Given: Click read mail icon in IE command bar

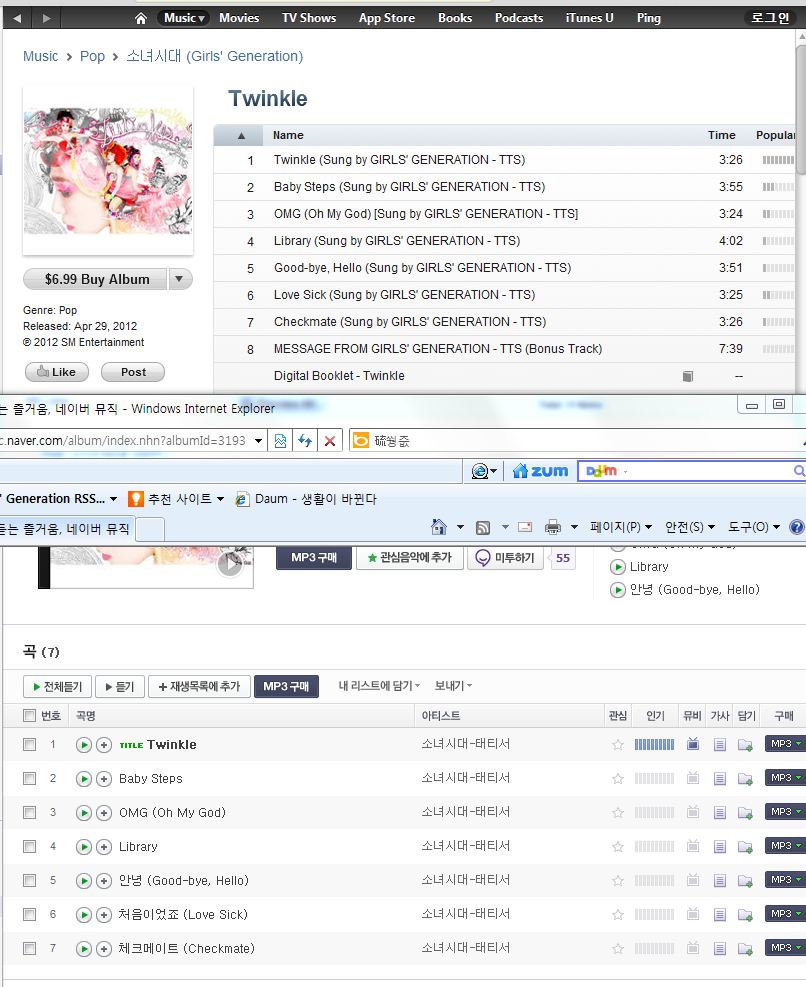Looking at the screenshot, I should pos(525,527).
